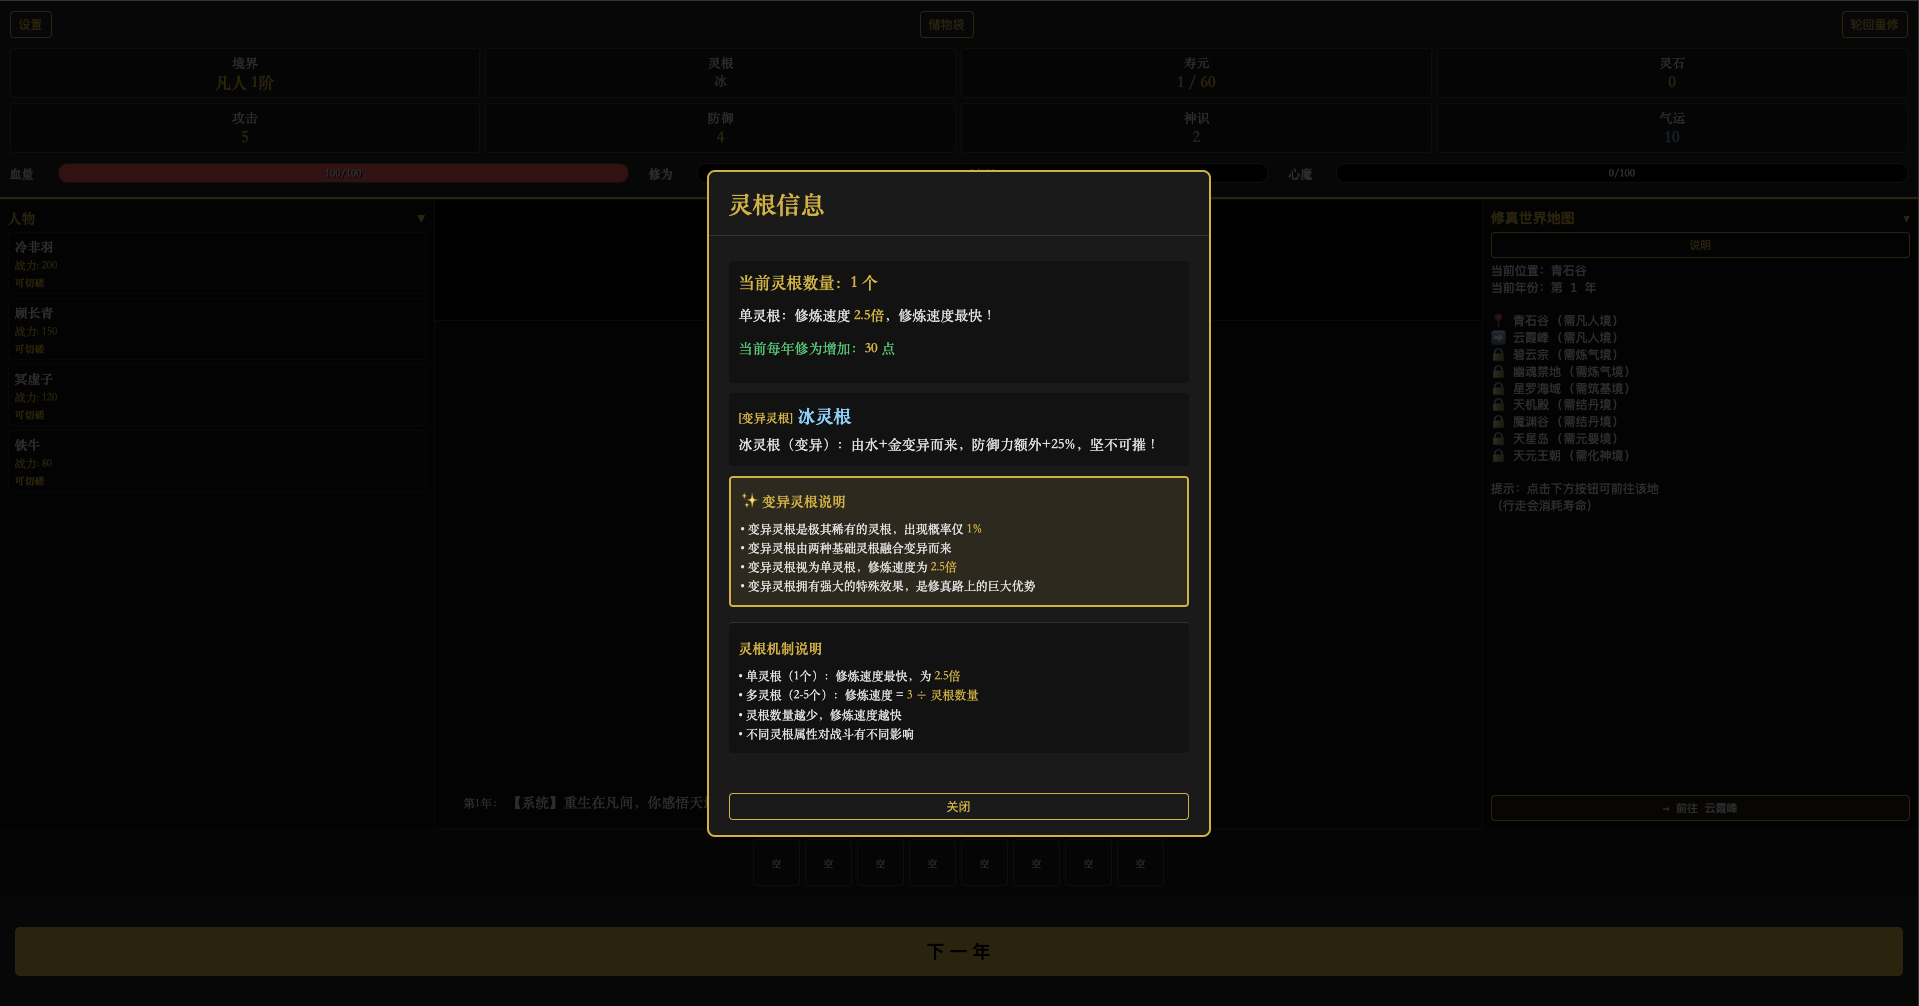Collapse the 人物 panel with its arrow

coord(421,218)
